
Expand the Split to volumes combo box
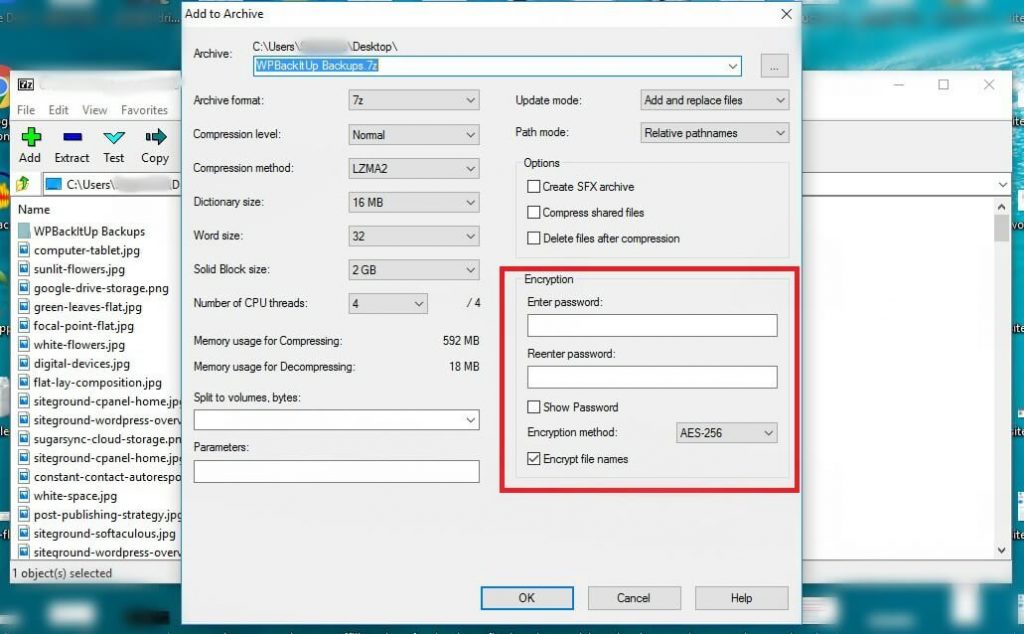click(x=470, y=420)
